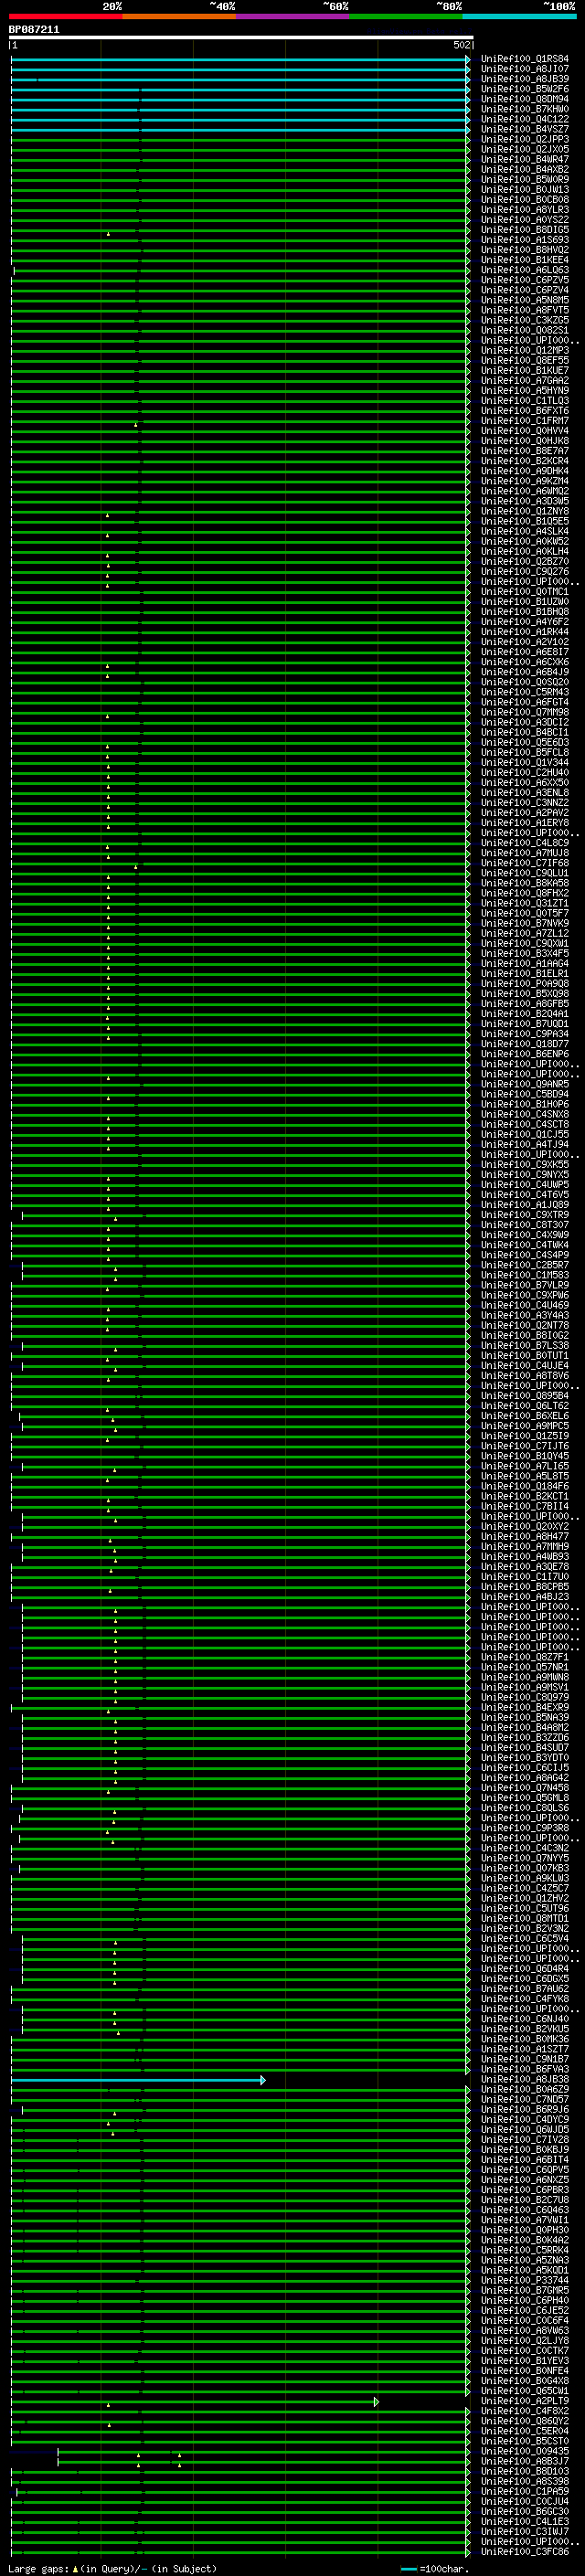
Task: Open hit UniRef100_Q4C122
Action: (x=525, y=119)
